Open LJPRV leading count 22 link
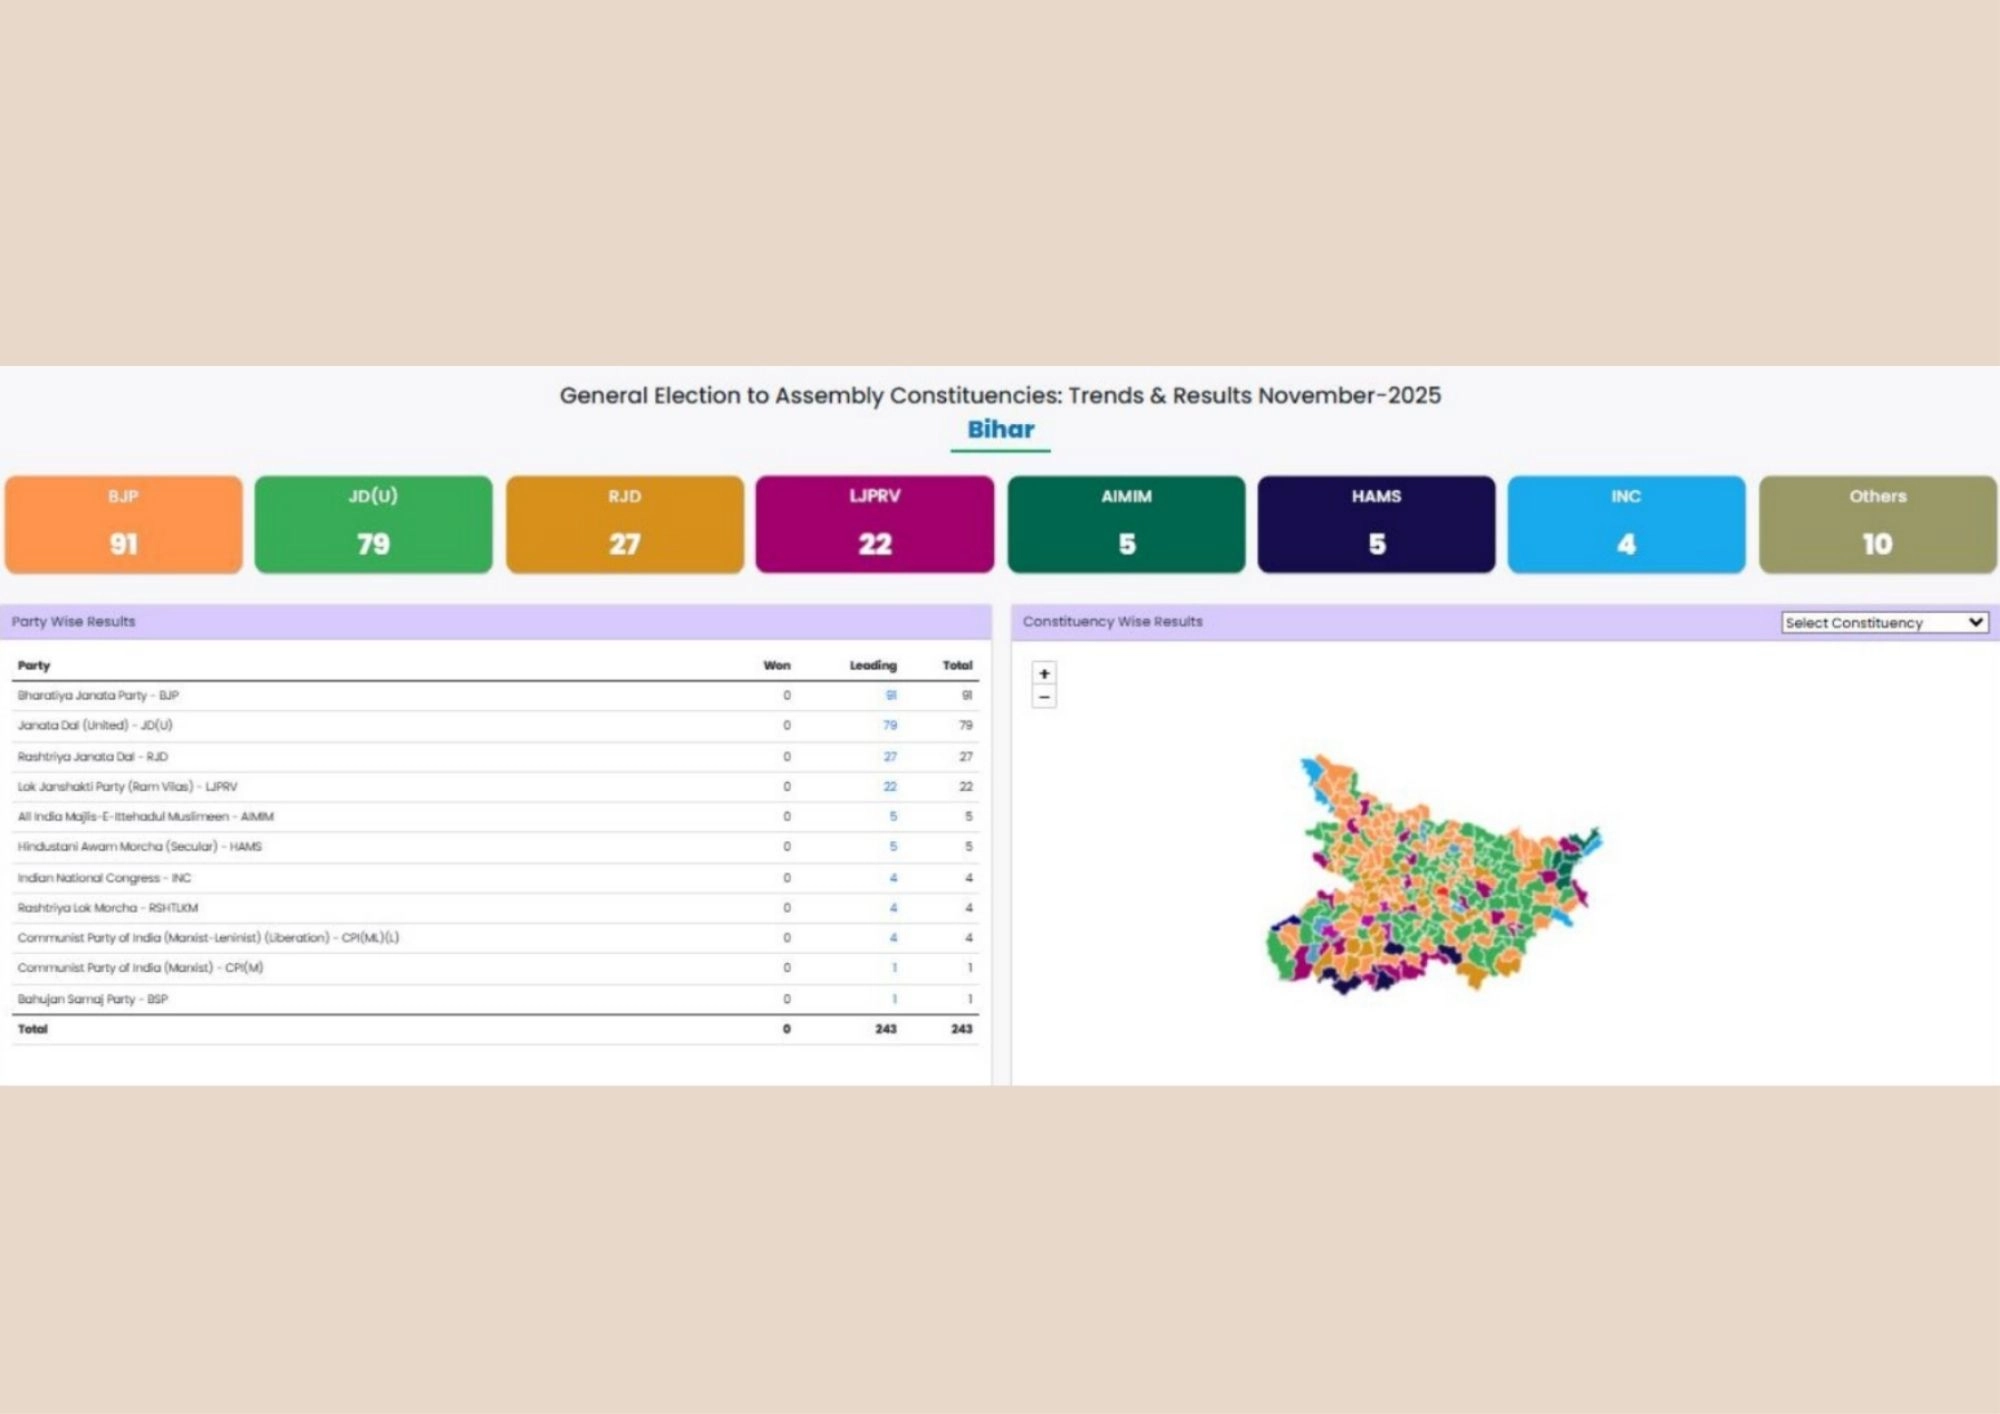The height and width of the screenshot is (1414, 2000). 890,787
